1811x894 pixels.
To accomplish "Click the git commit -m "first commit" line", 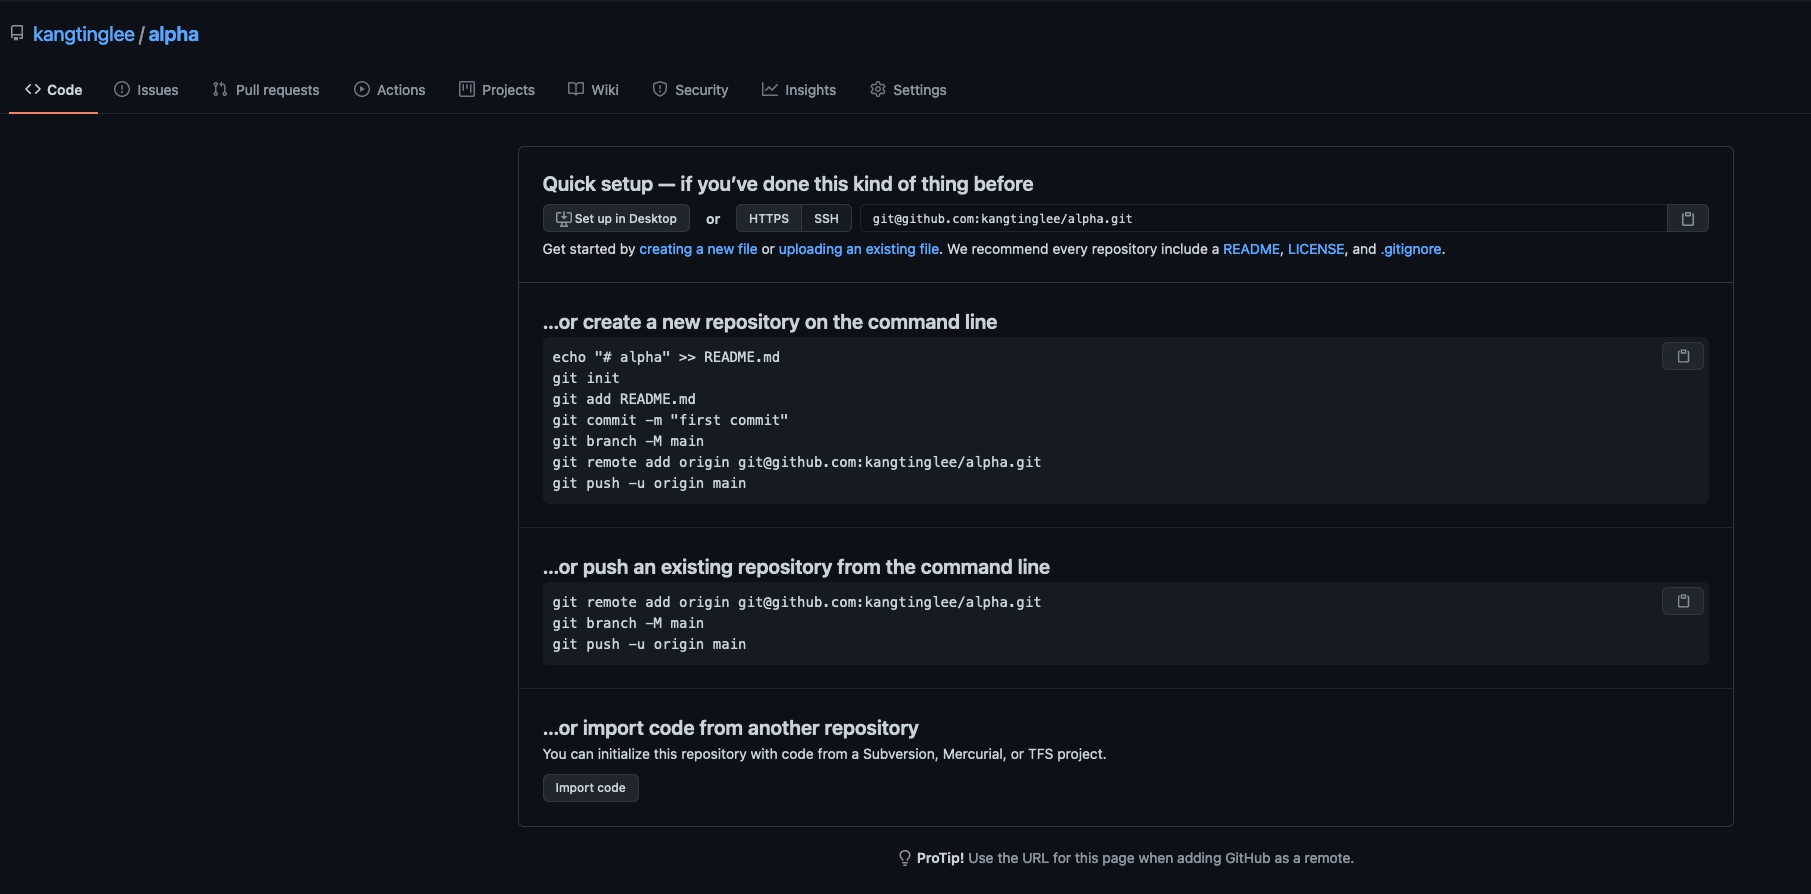I will coord(670,420).
